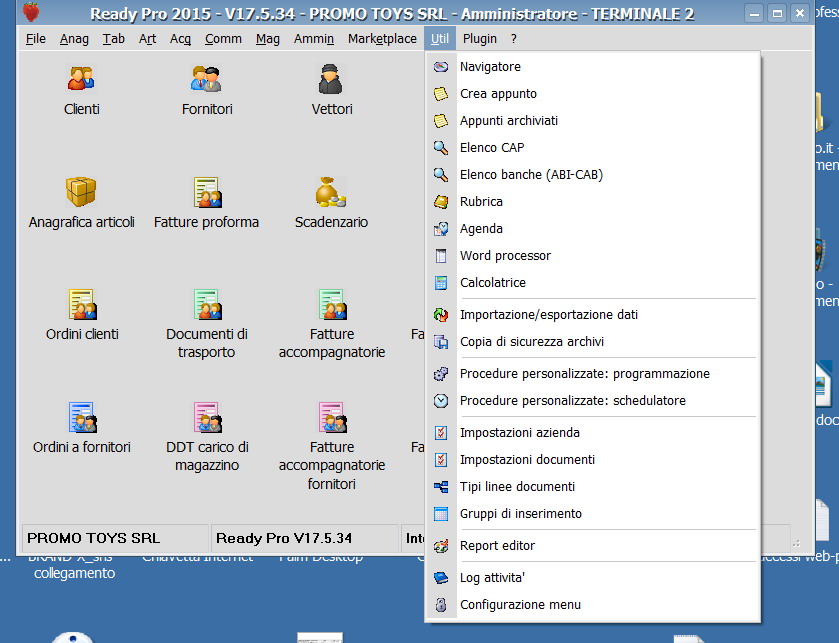Screen dimensions: 839x643
Task: Open the Acq menu
Action: click(x=180, y=39)
